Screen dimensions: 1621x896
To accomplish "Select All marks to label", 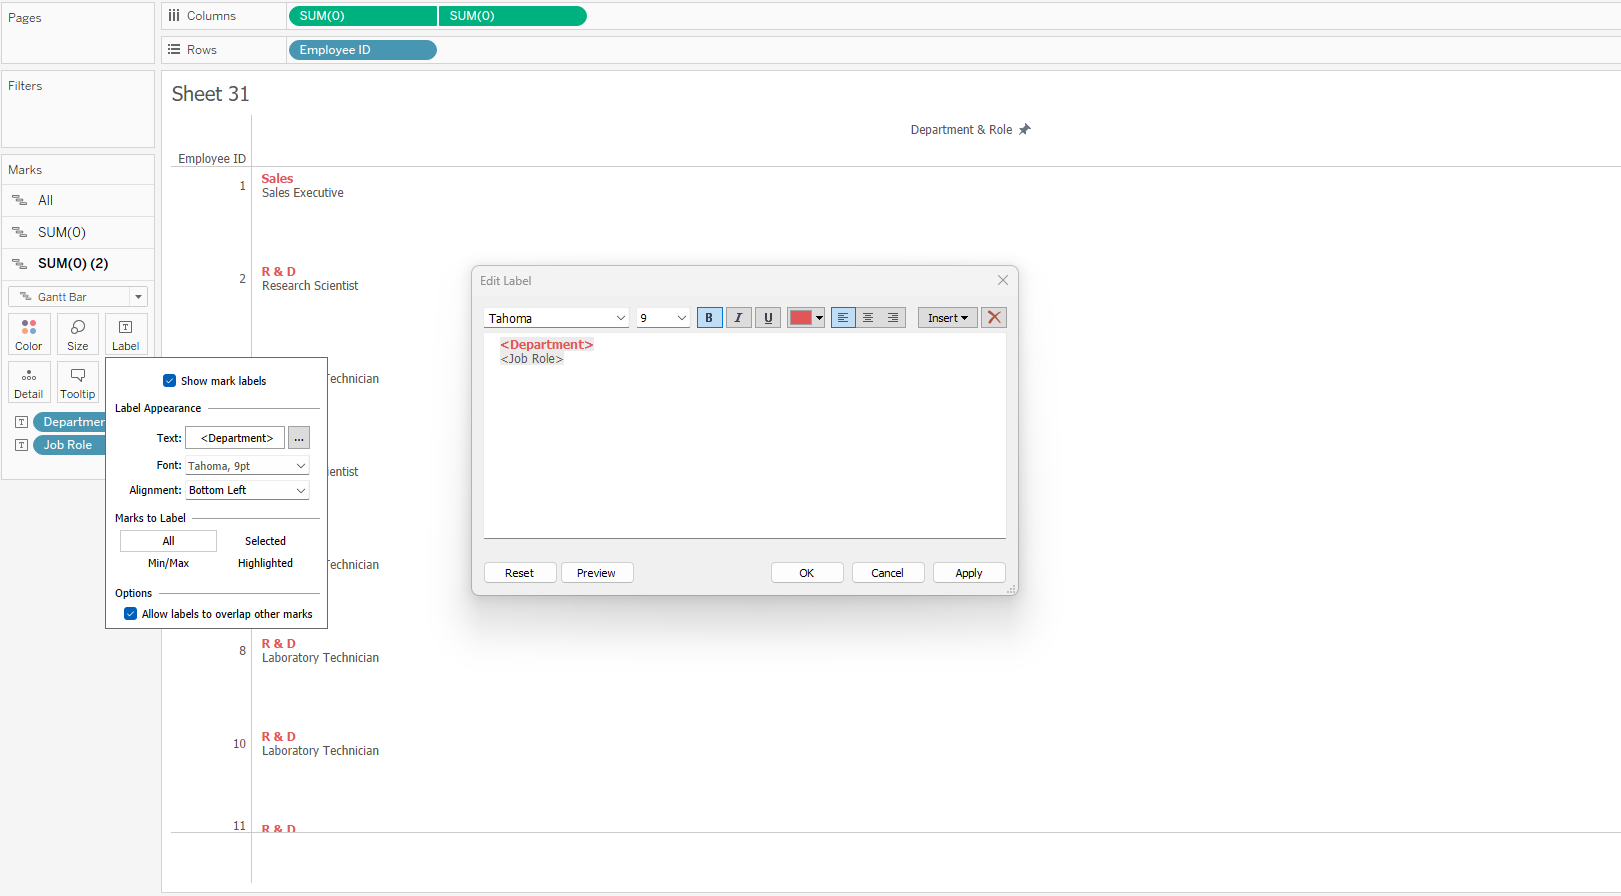I will [x=168, y=541].
